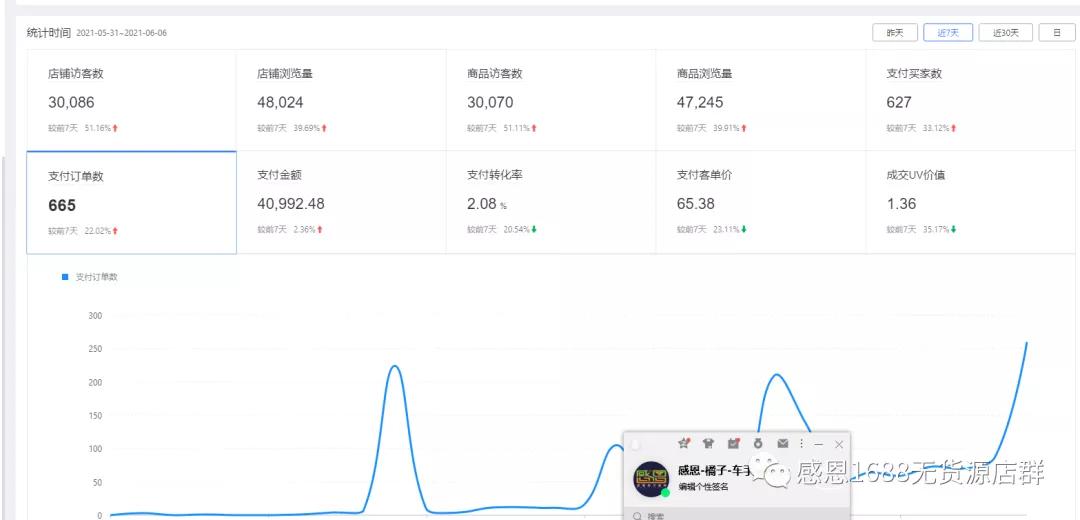
Task: Click the 1.36 UV value figure
Action: (x=902, y=204)
